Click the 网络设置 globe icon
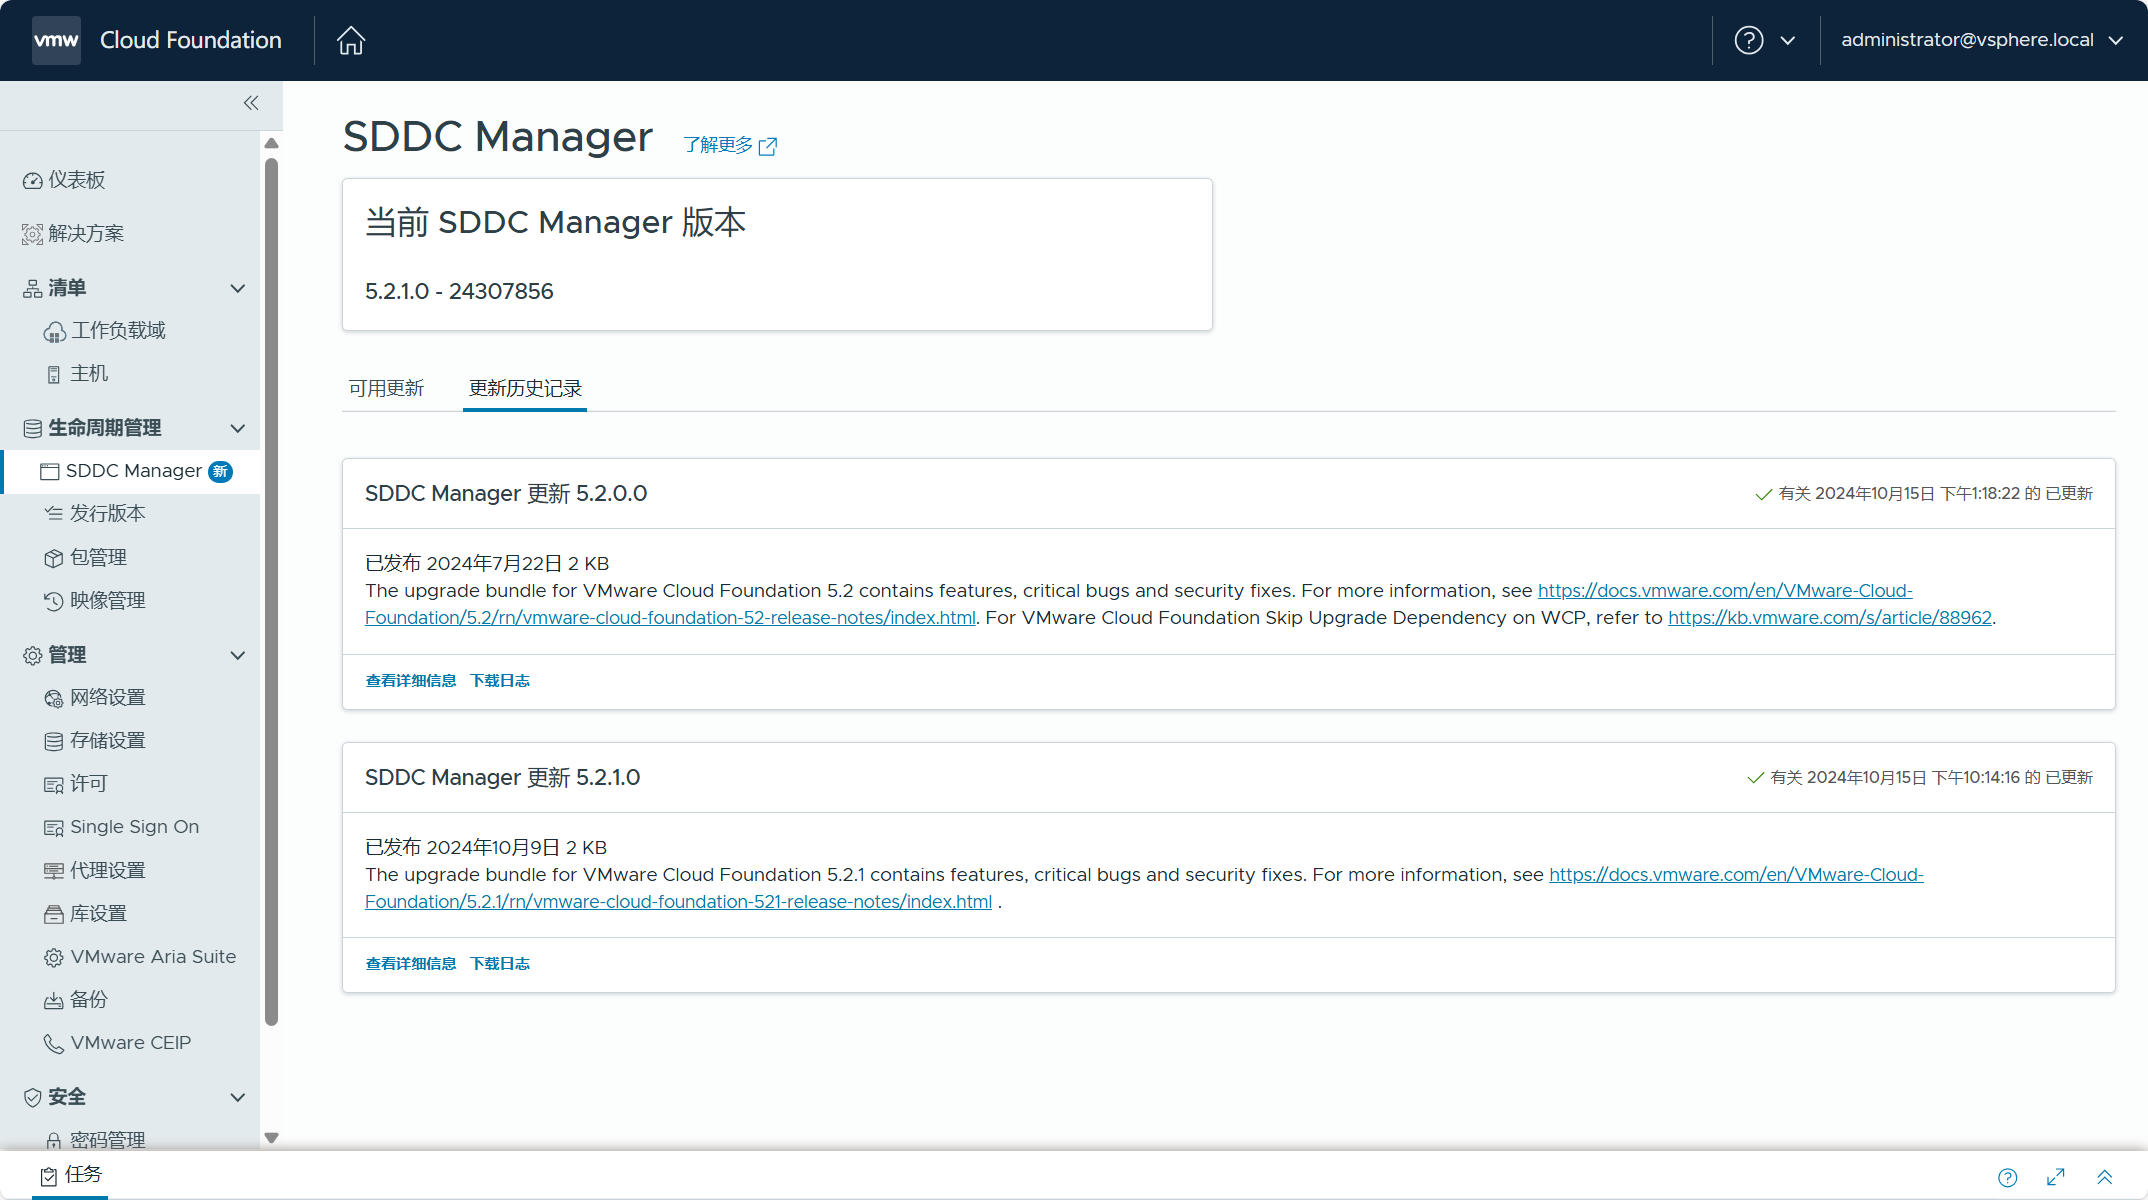Screen dimensions: 2148x1200 54,699
